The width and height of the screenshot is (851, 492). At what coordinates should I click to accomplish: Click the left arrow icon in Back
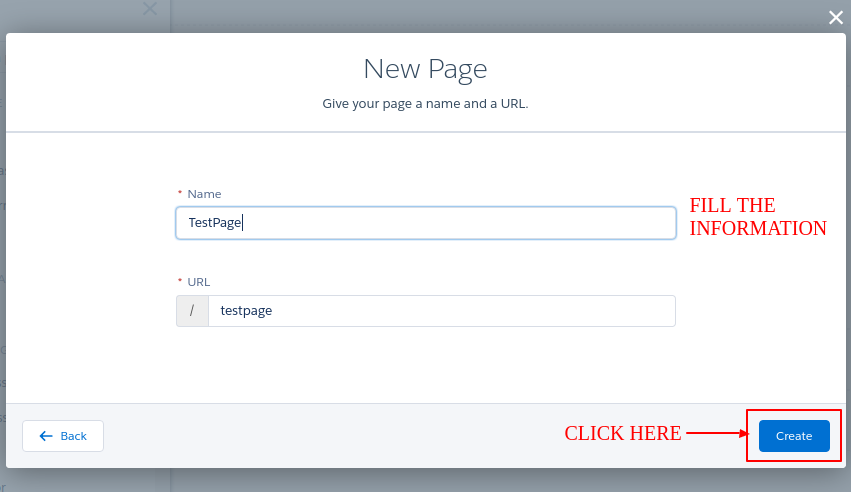45,436
